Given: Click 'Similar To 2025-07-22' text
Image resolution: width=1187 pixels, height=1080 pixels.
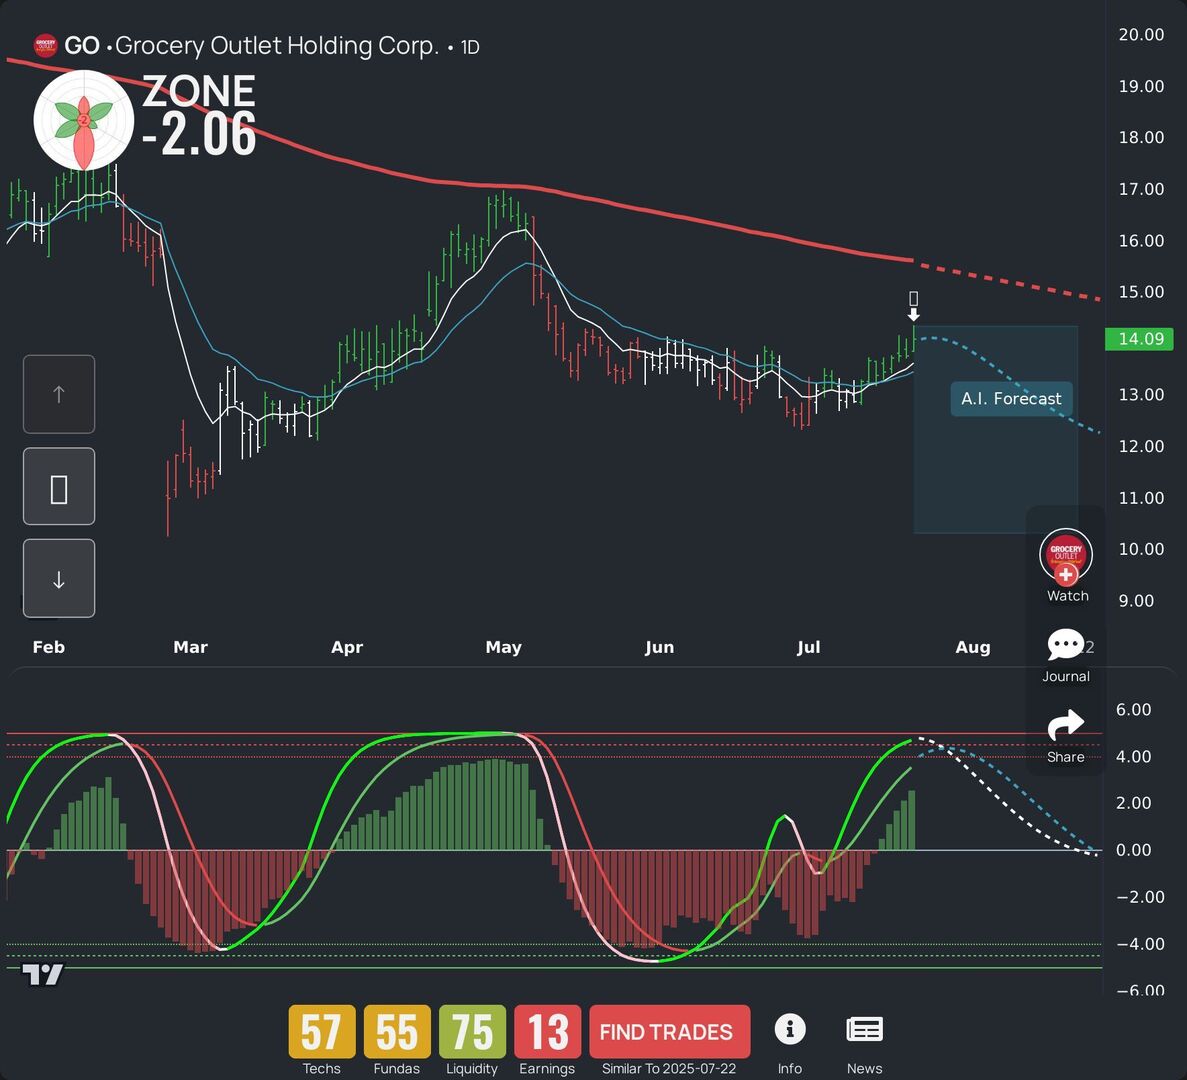Looking at the screenshot, I should (669, 1069).
